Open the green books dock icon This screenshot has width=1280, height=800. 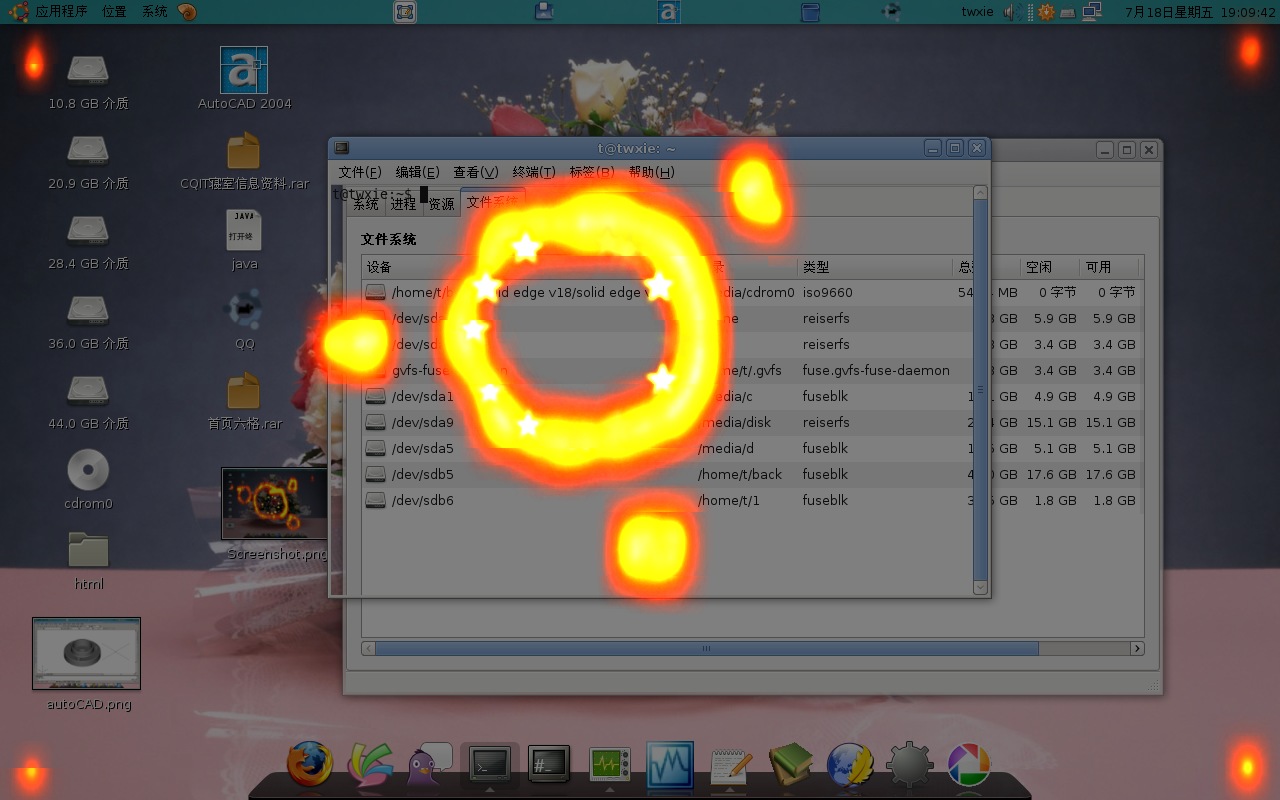tap(790, 765)
